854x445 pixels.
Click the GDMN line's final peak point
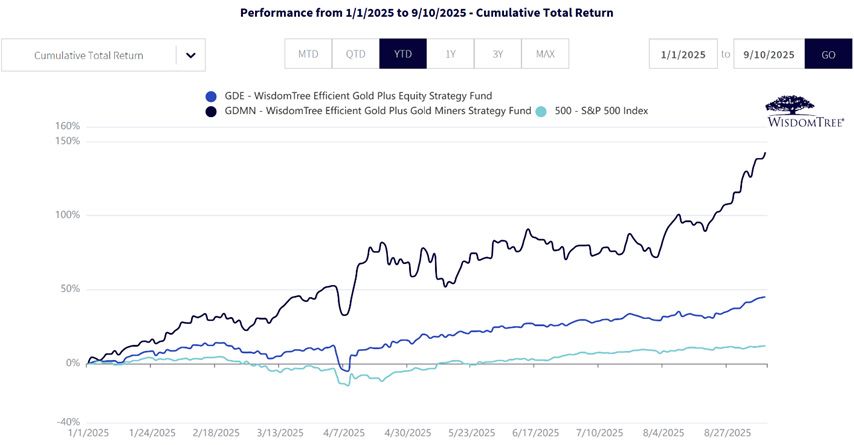click(x=765, y=153)
